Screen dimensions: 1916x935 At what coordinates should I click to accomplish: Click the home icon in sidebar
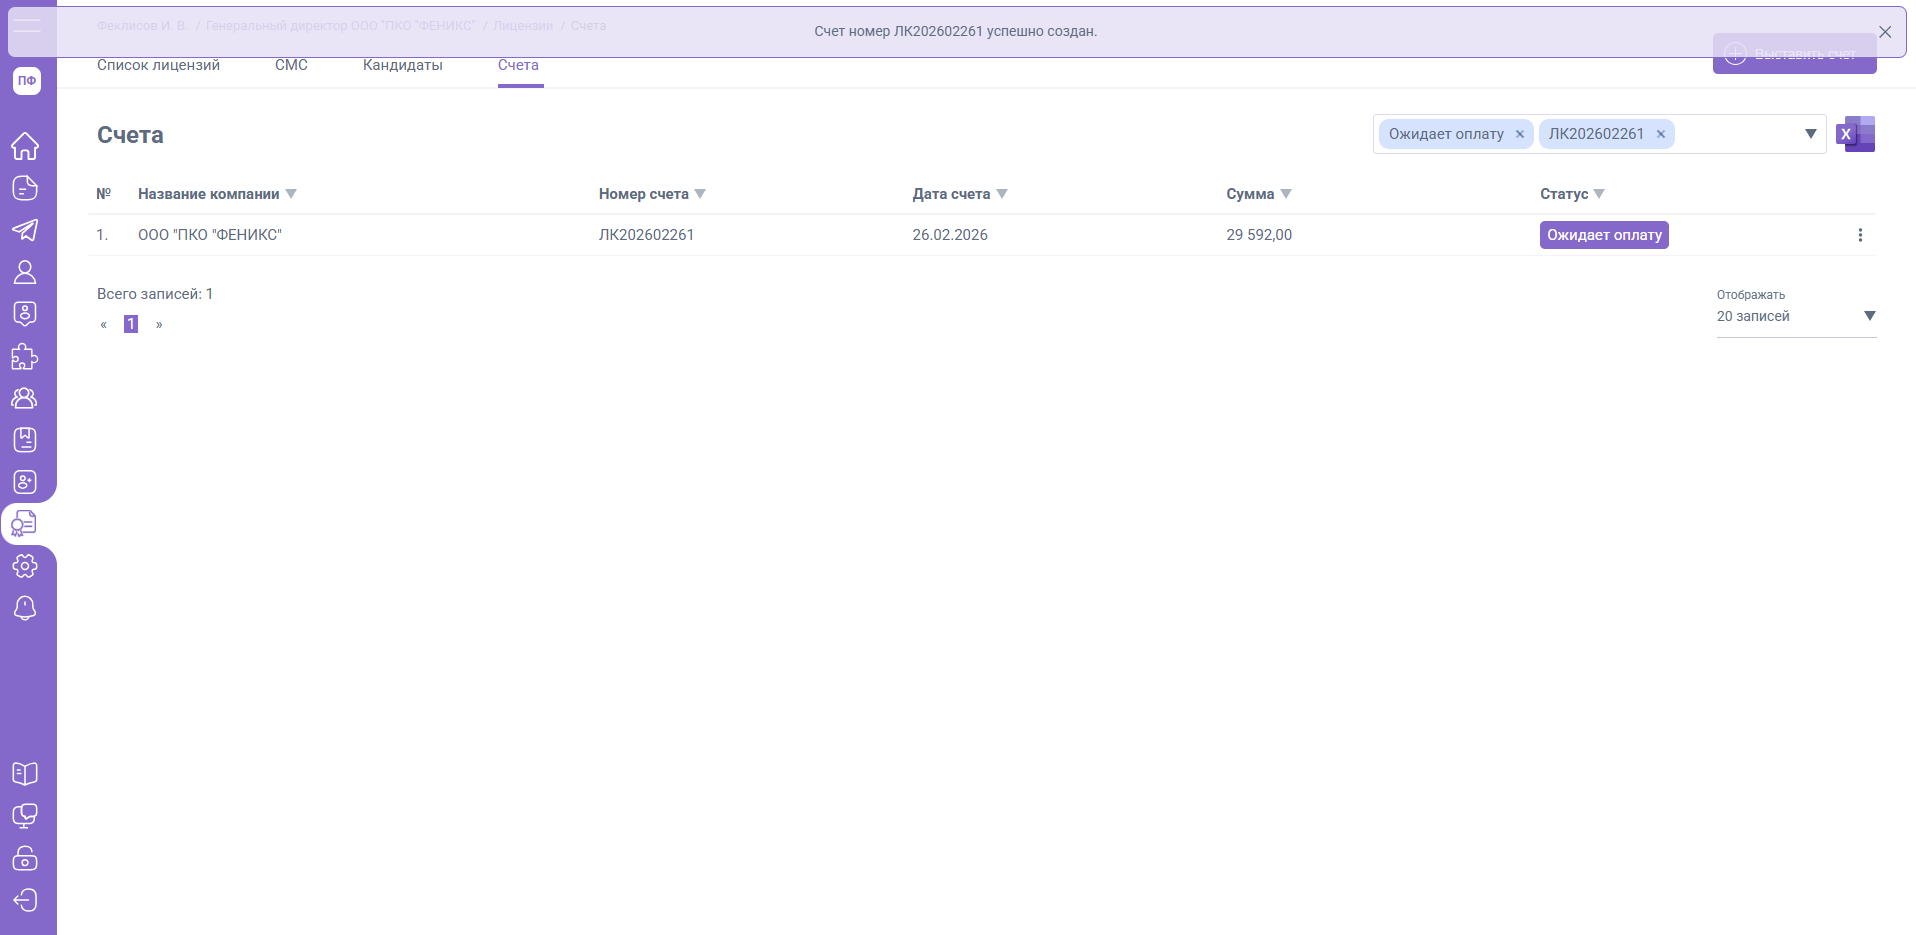25,146
